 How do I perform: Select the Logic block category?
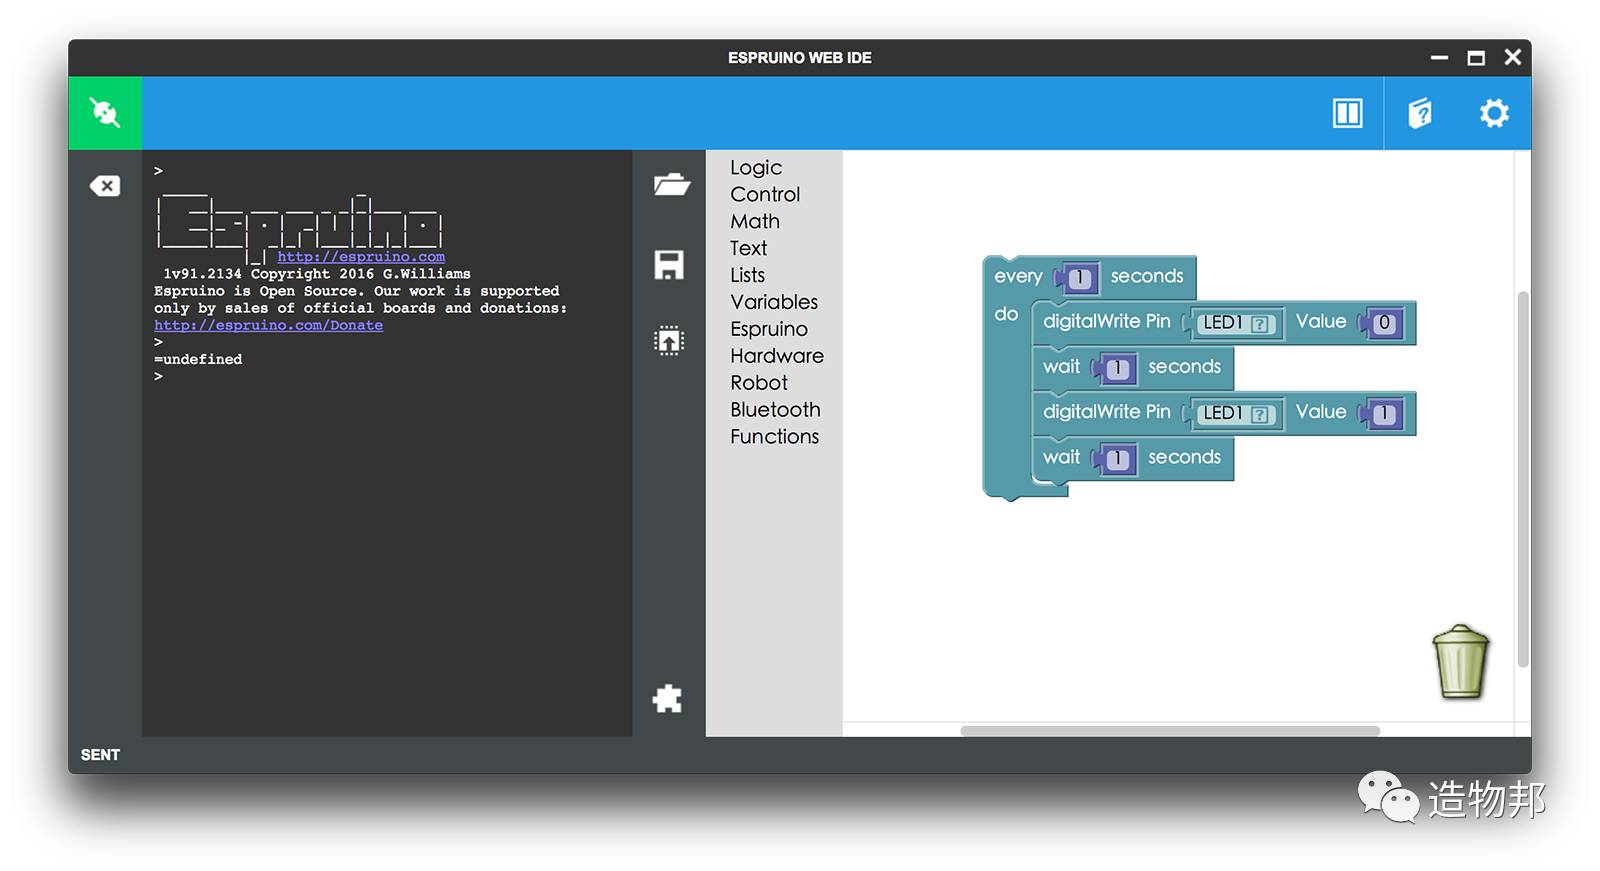click(x=756, y=168)
